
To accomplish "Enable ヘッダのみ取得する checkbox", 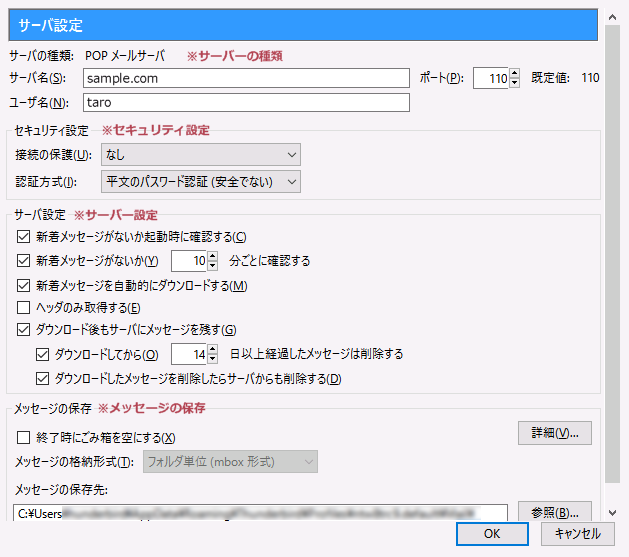I will [x=25, y=307].
